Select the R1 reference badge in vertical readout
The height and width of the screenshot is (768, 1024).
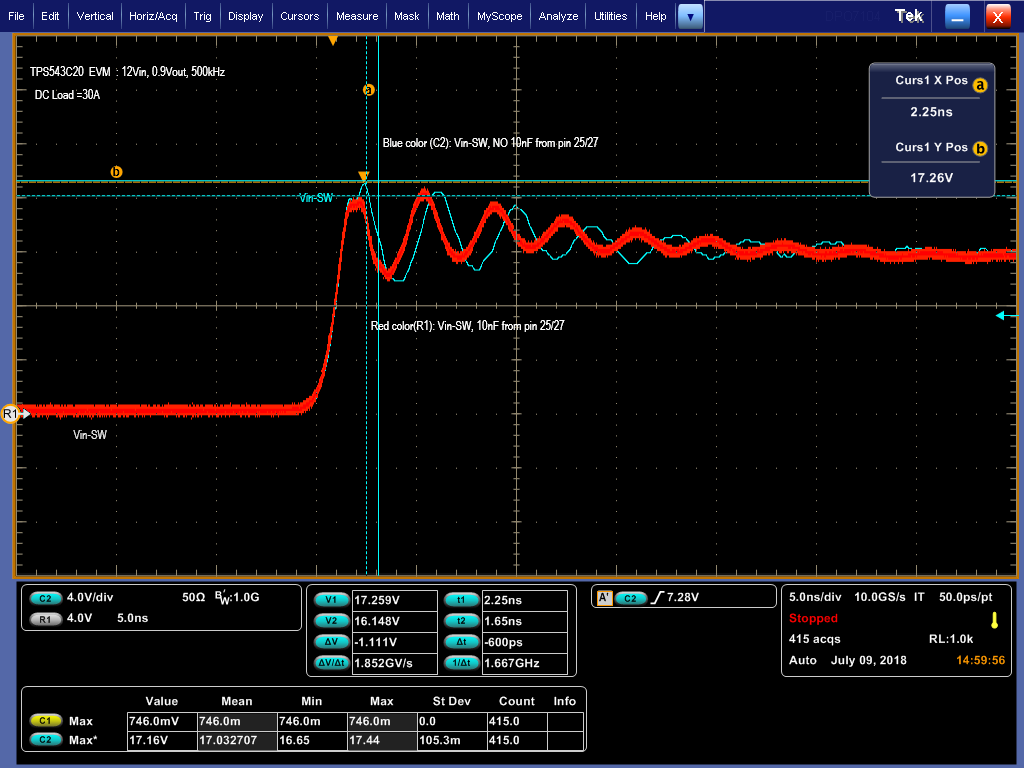point(45,619)
